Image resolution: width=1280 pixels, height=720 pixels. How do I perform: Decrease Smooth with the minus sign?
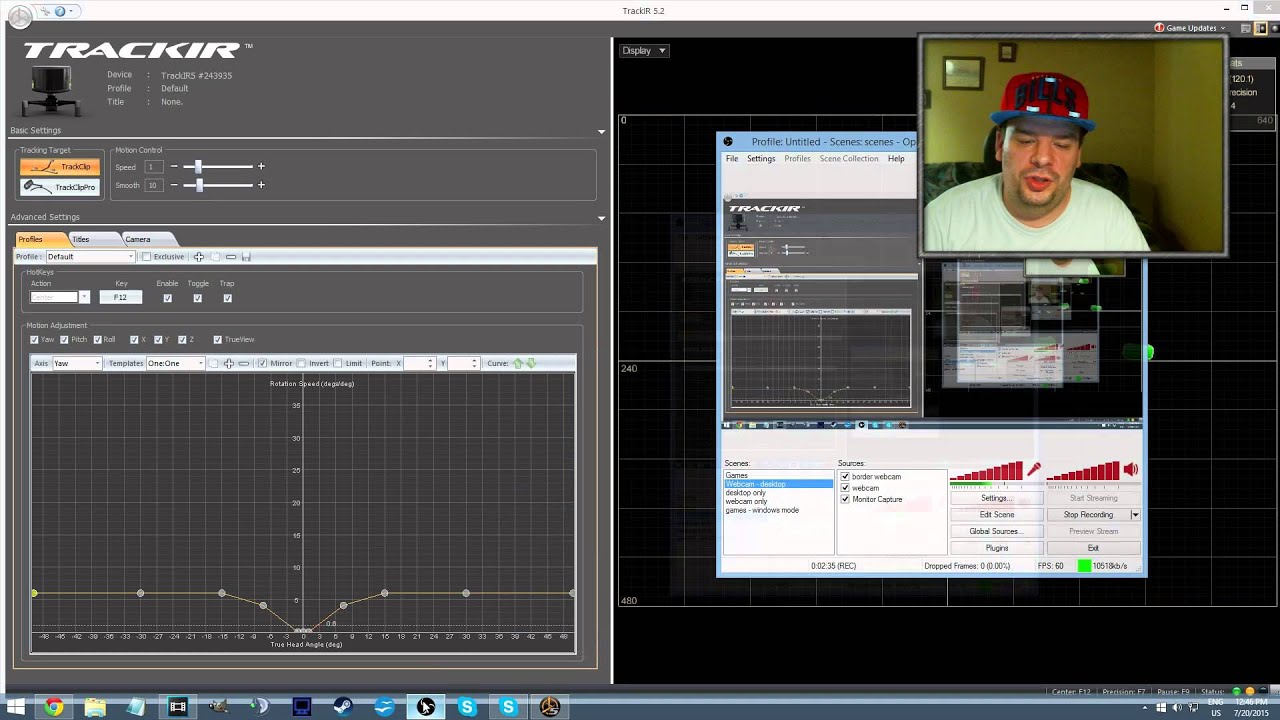tap(174, 185)
